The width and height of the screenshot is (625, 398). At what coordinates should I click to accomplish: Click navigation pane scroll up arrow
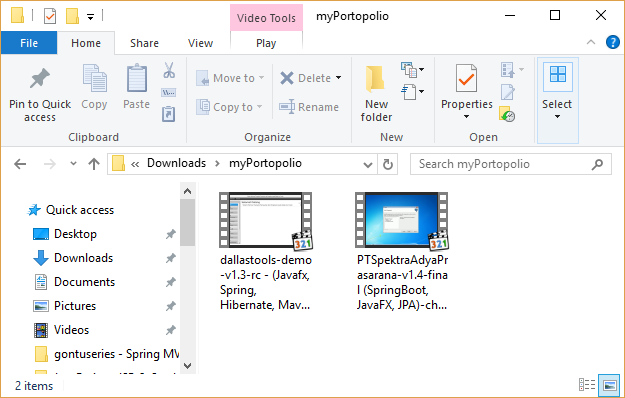[187, 191]
